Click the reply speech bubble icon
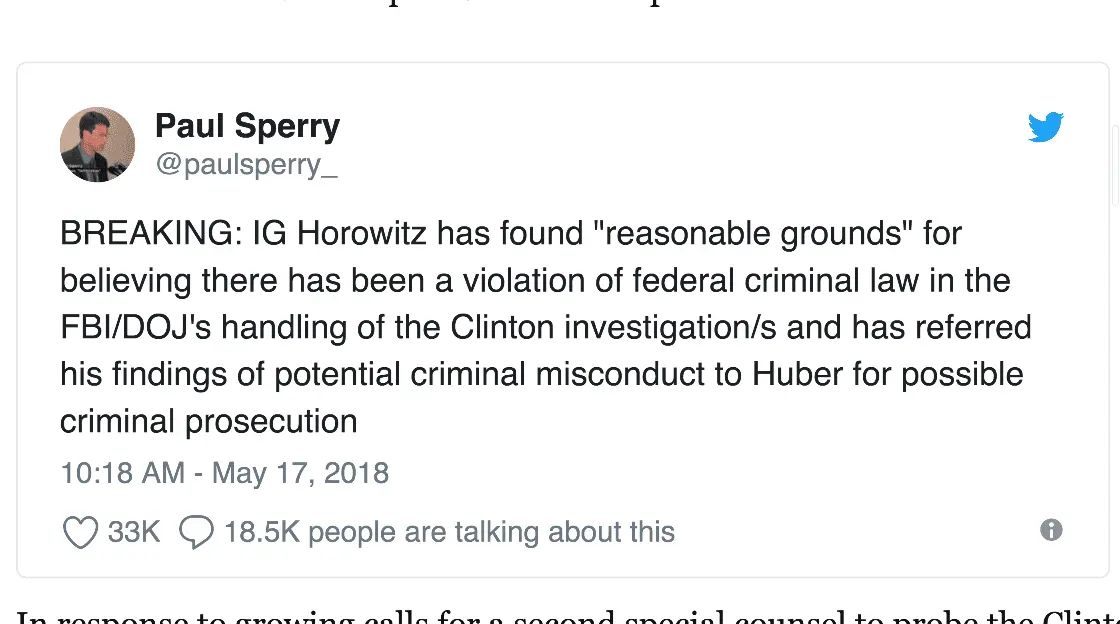This screenshot has width=1120, height=624. click(196, 532)
